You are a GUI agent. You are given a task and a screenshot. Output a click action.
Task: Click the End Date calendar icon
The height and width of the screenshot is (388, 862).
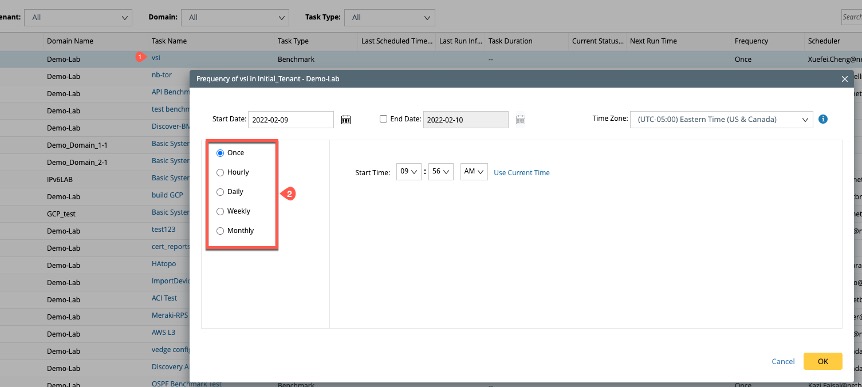pyautogui.click(x=520, y=119)
